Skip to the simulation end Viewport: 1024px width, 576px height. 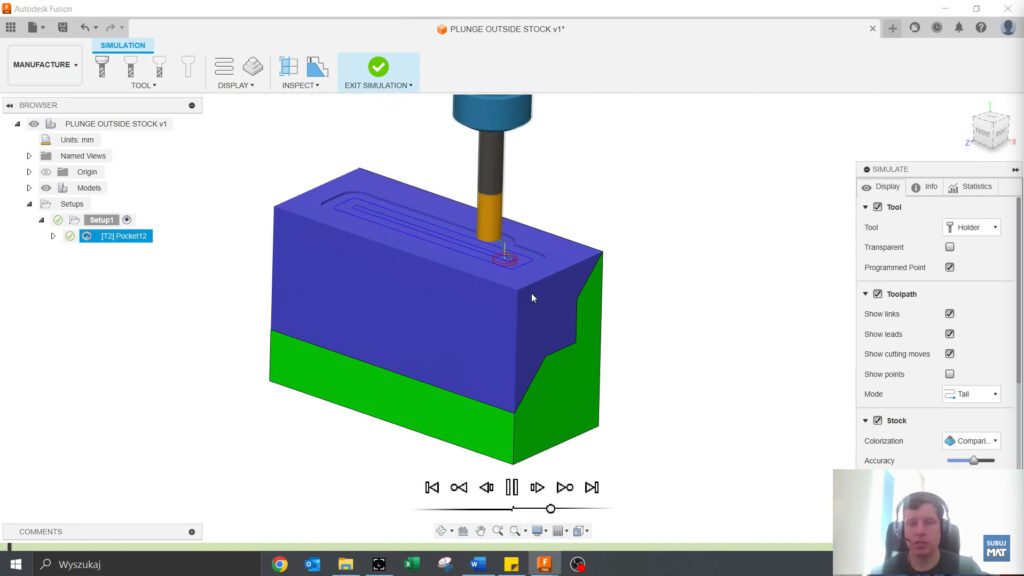(x=592, y=487)
